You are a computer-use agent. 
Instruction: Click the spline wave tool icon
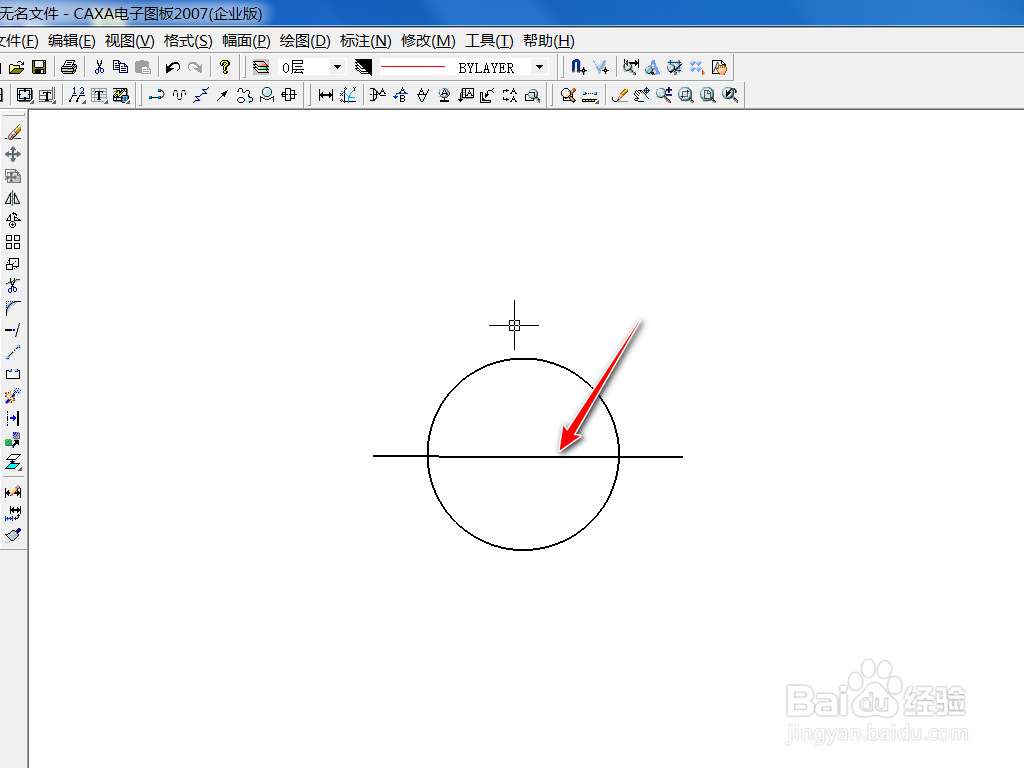click(x=179, y=95)
